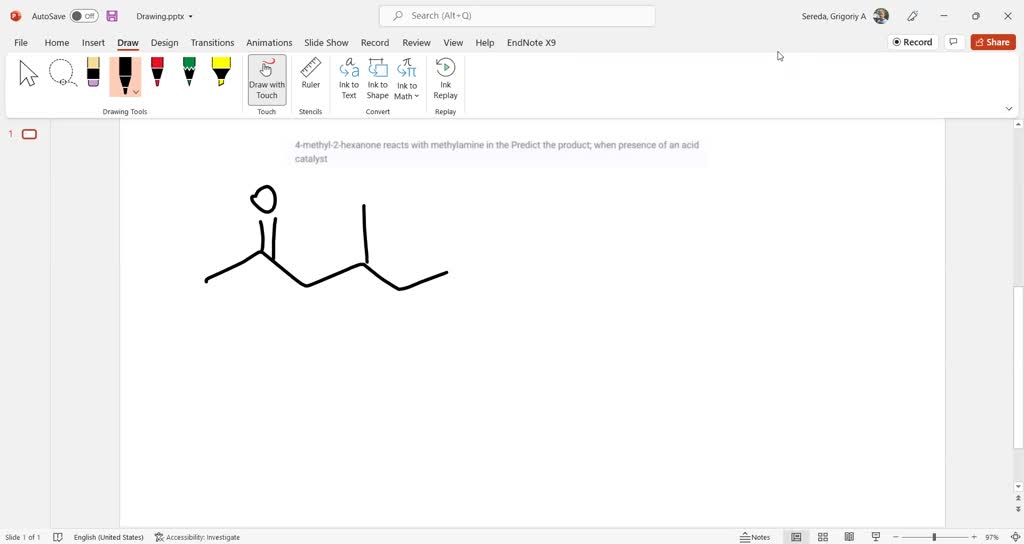Open Ink to Math dropdown

(x=407, y=96)
